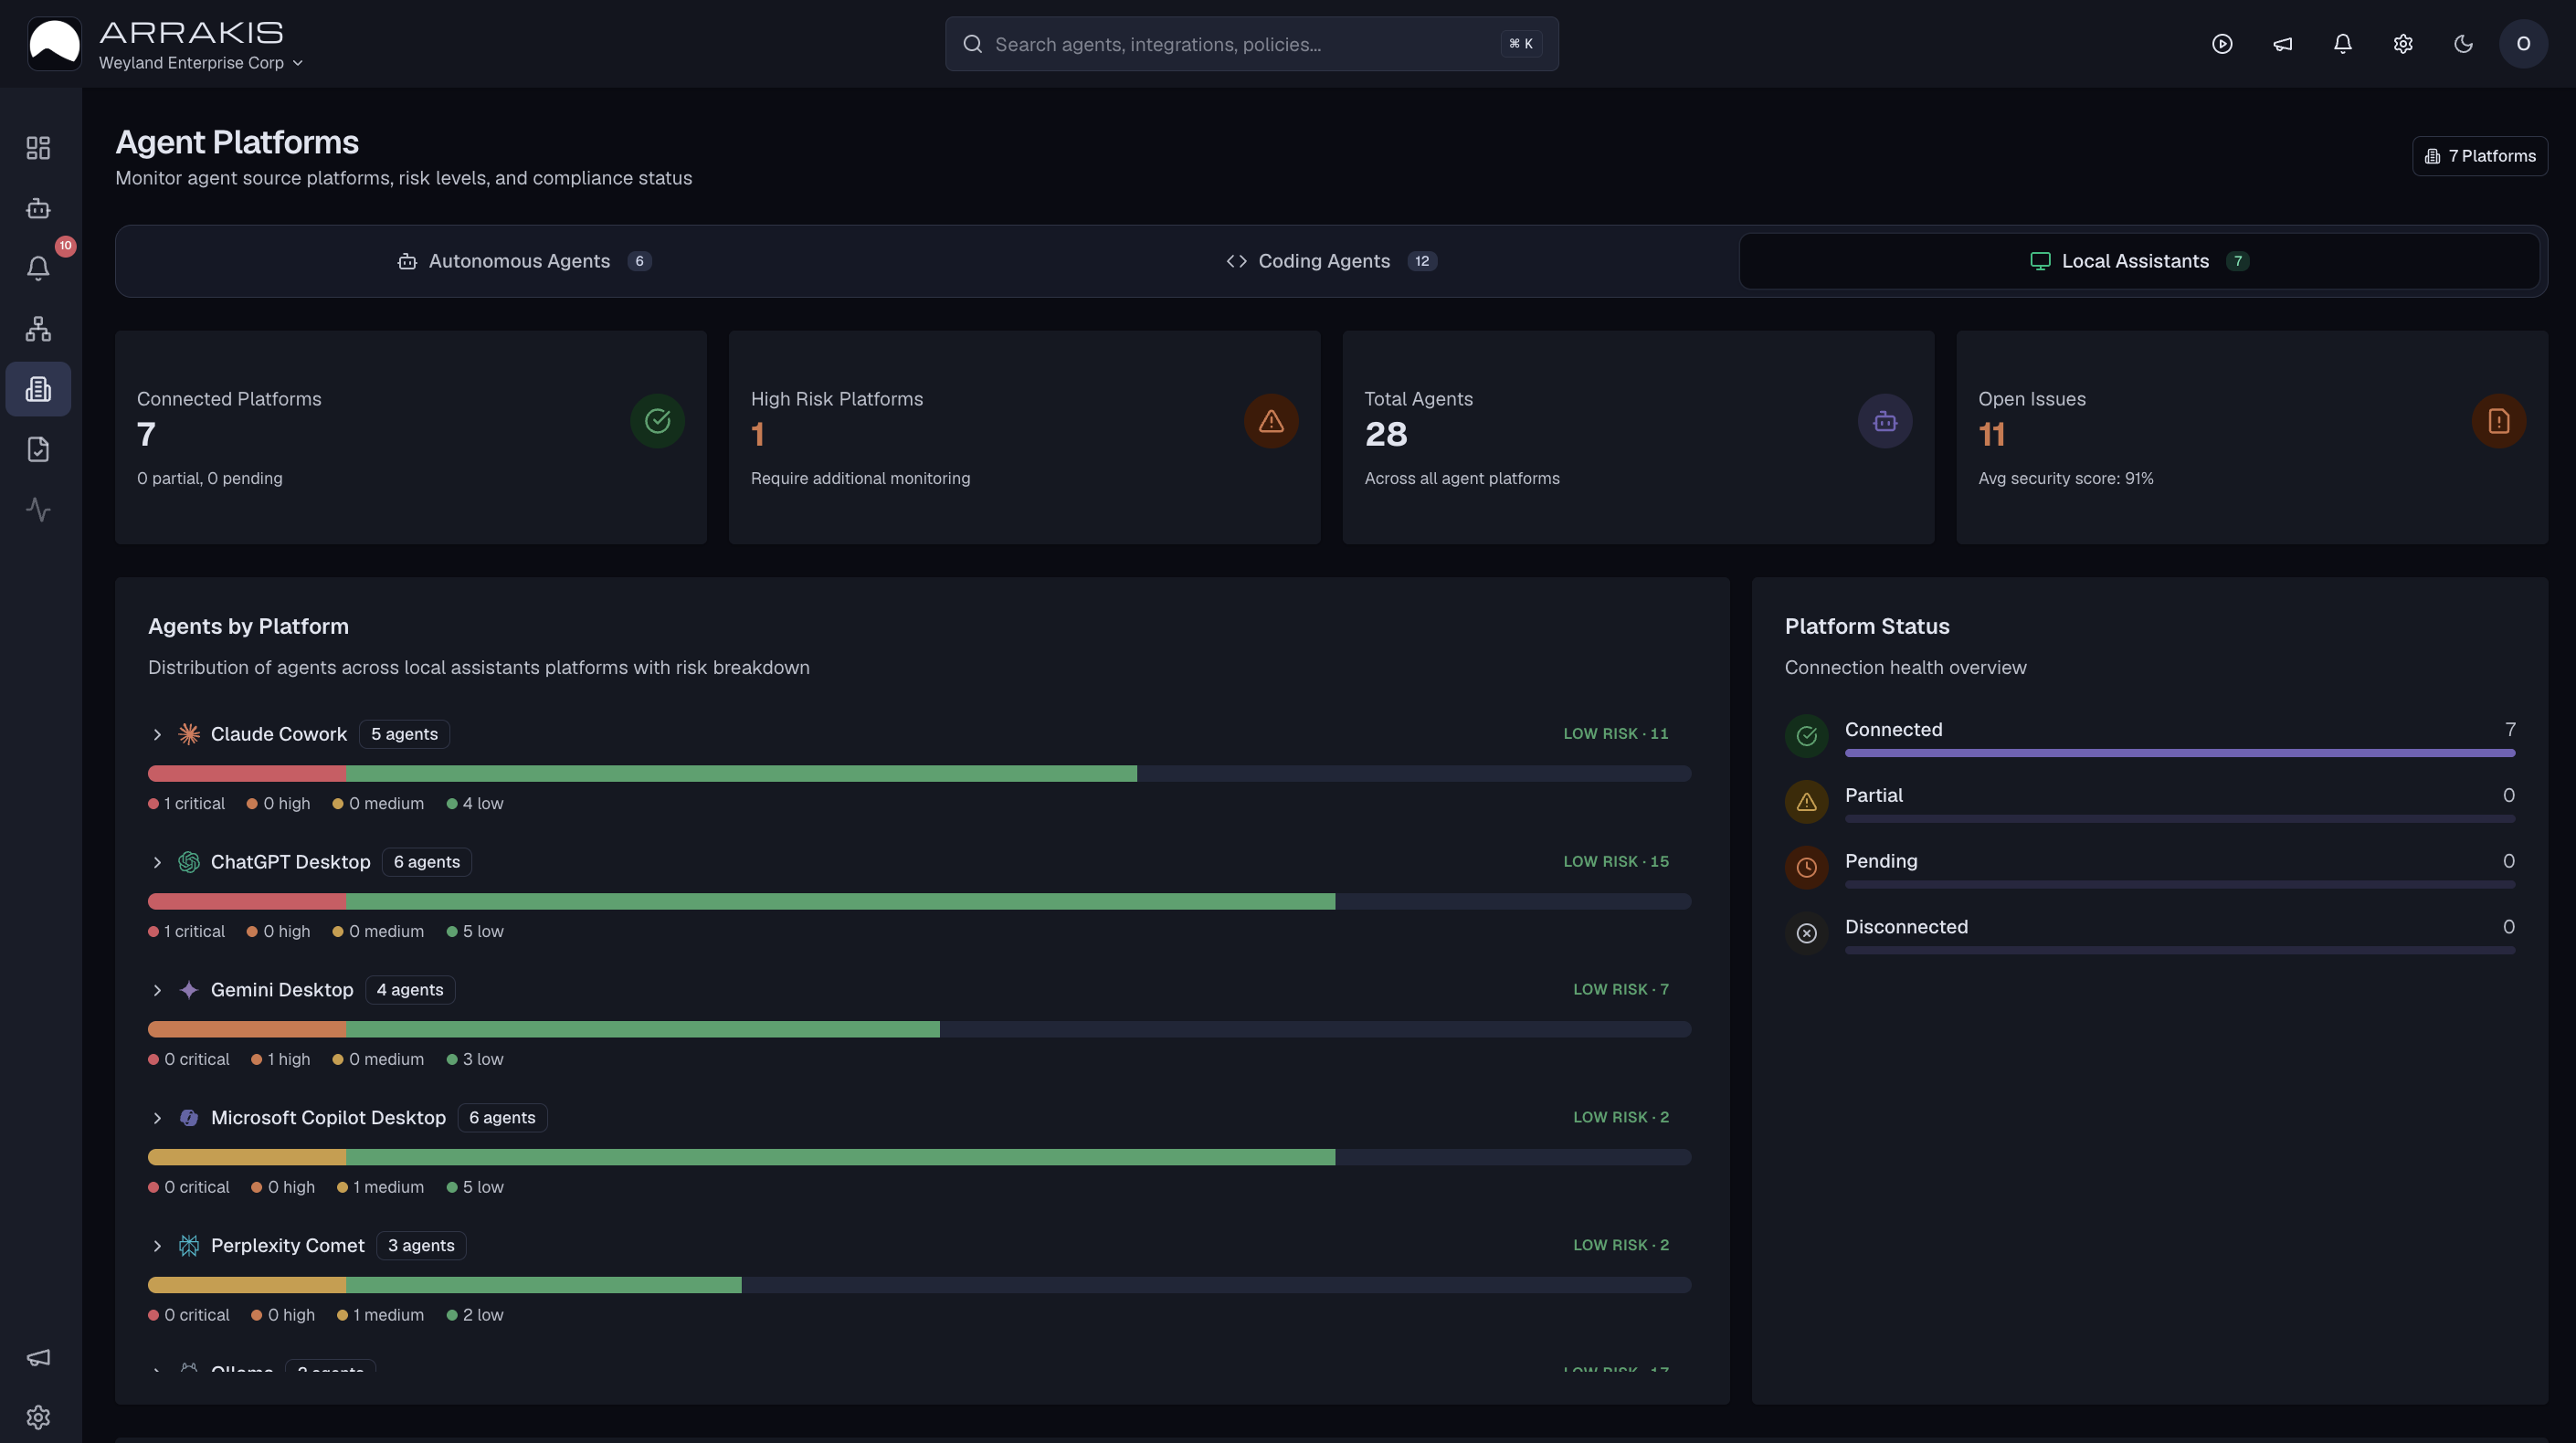Click 'Avg security score: 91%' text
The width and height of the screenshot is (2576, 1443).
point(2066,479)
